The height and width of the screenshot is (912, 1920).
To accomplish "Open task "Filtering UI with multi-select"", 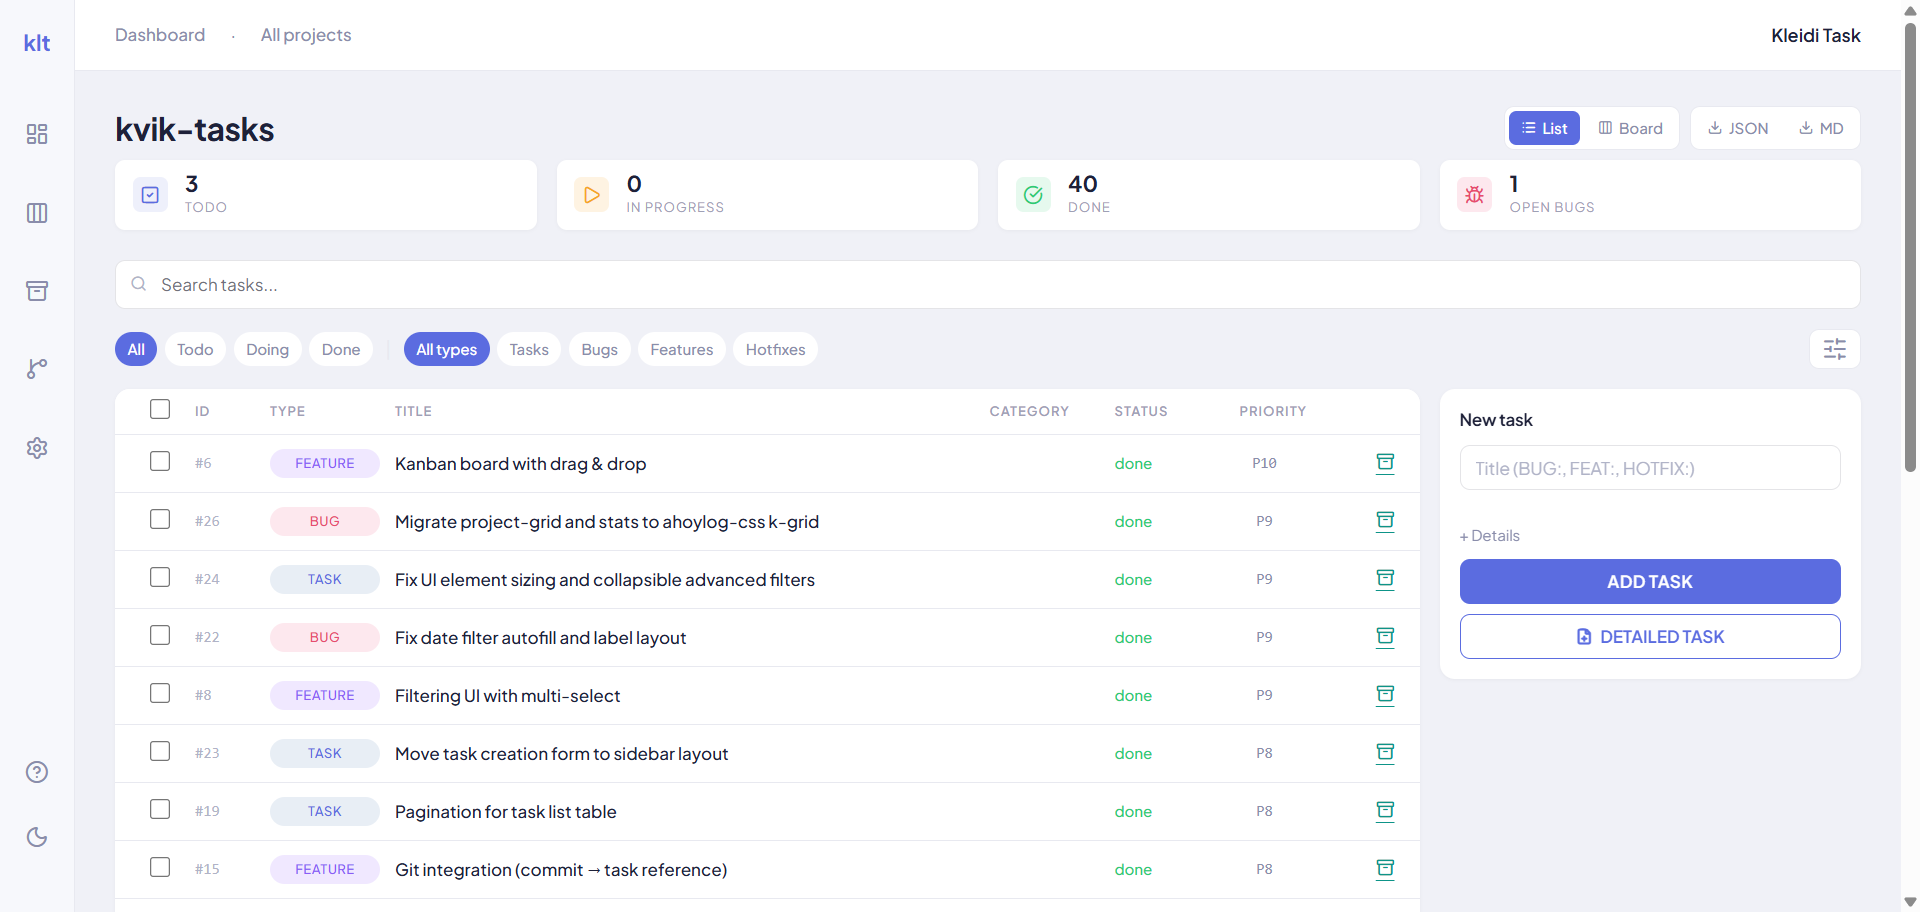I will (x=507, y=696).
